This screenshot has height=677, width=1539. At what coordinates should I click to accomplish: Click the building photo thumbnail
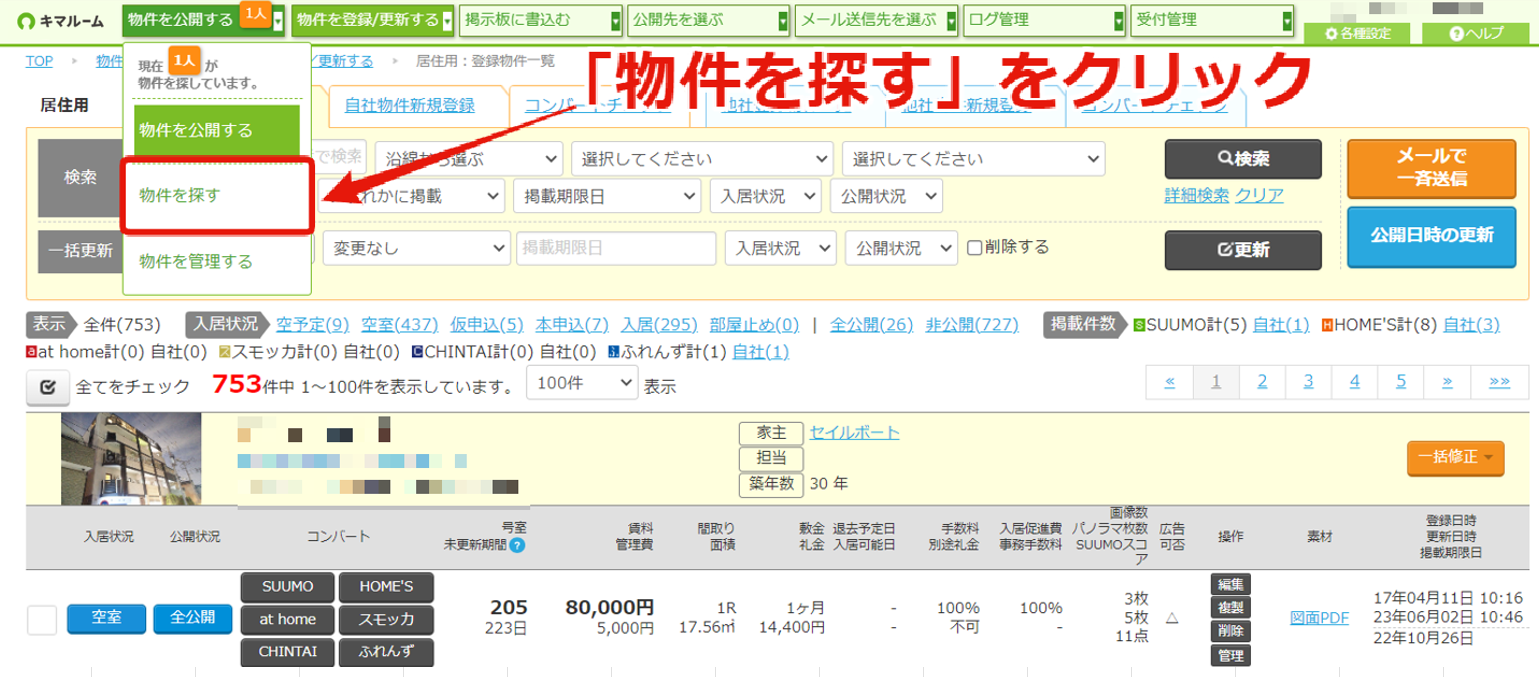(131, 459)
